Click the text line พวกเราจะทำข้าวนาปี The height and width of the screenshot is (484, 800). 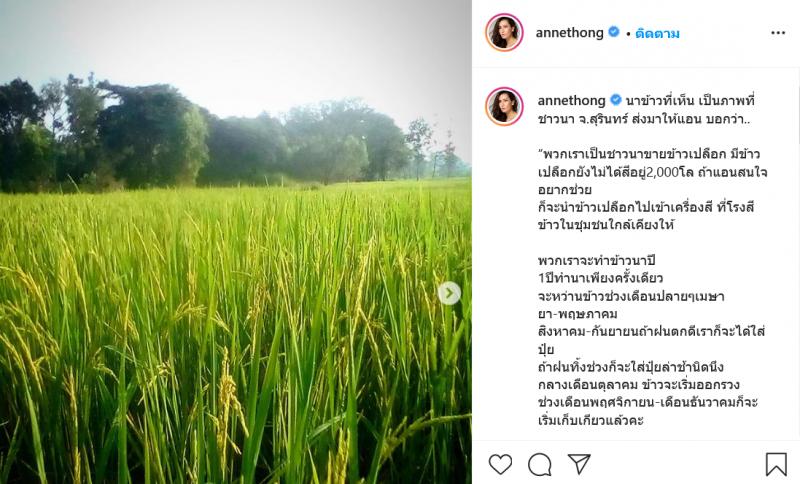[596, 261]
